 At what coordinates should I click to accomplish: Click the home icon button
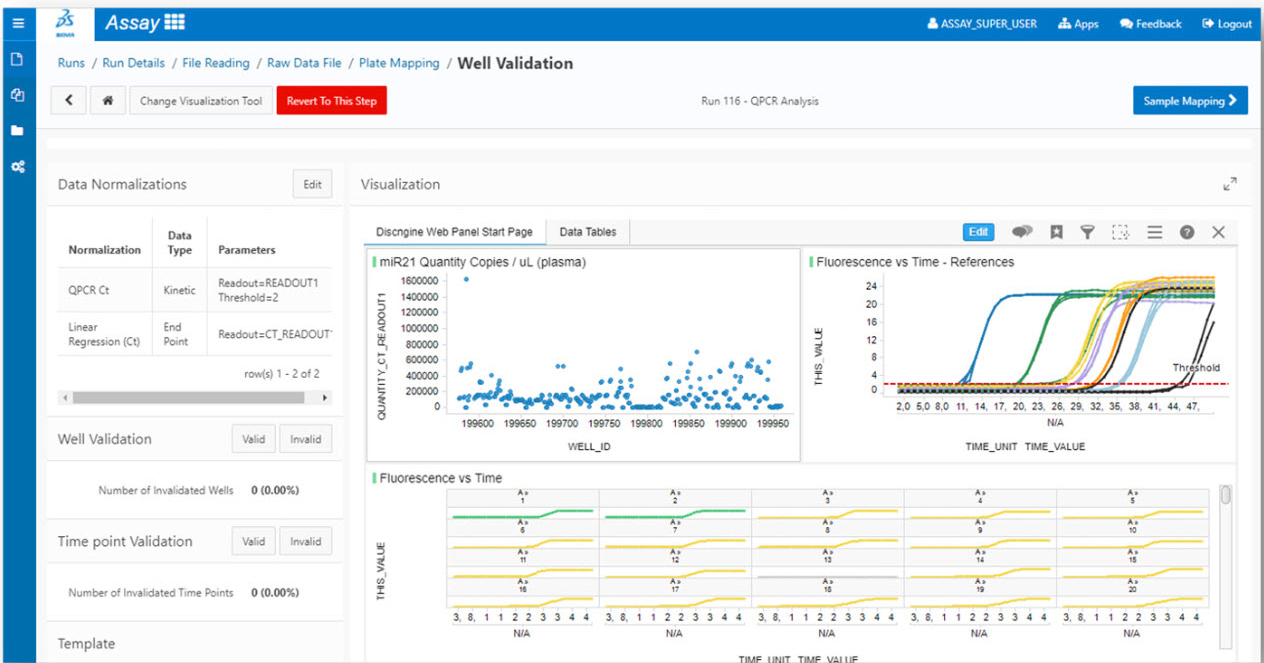pos(107,101)
